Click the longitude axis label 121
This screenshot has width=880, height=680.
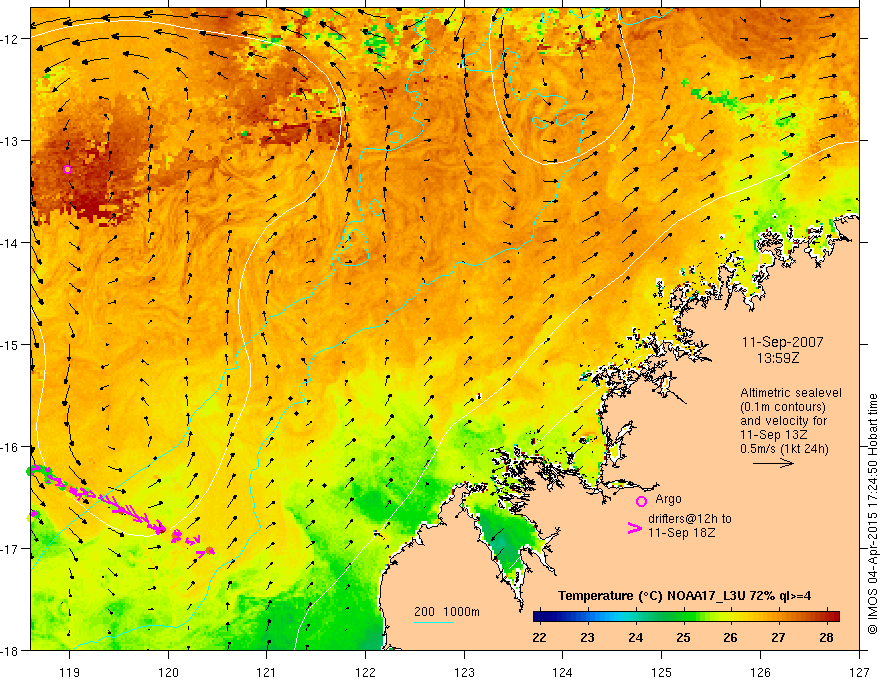pyautogui.click(x=267, y=672)
